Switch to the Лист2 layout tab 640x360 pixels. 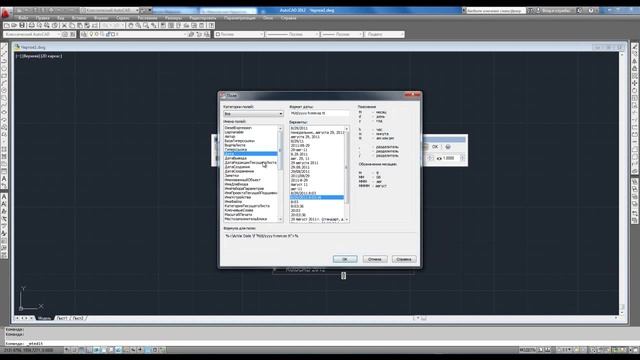click(x=78, y=318)
